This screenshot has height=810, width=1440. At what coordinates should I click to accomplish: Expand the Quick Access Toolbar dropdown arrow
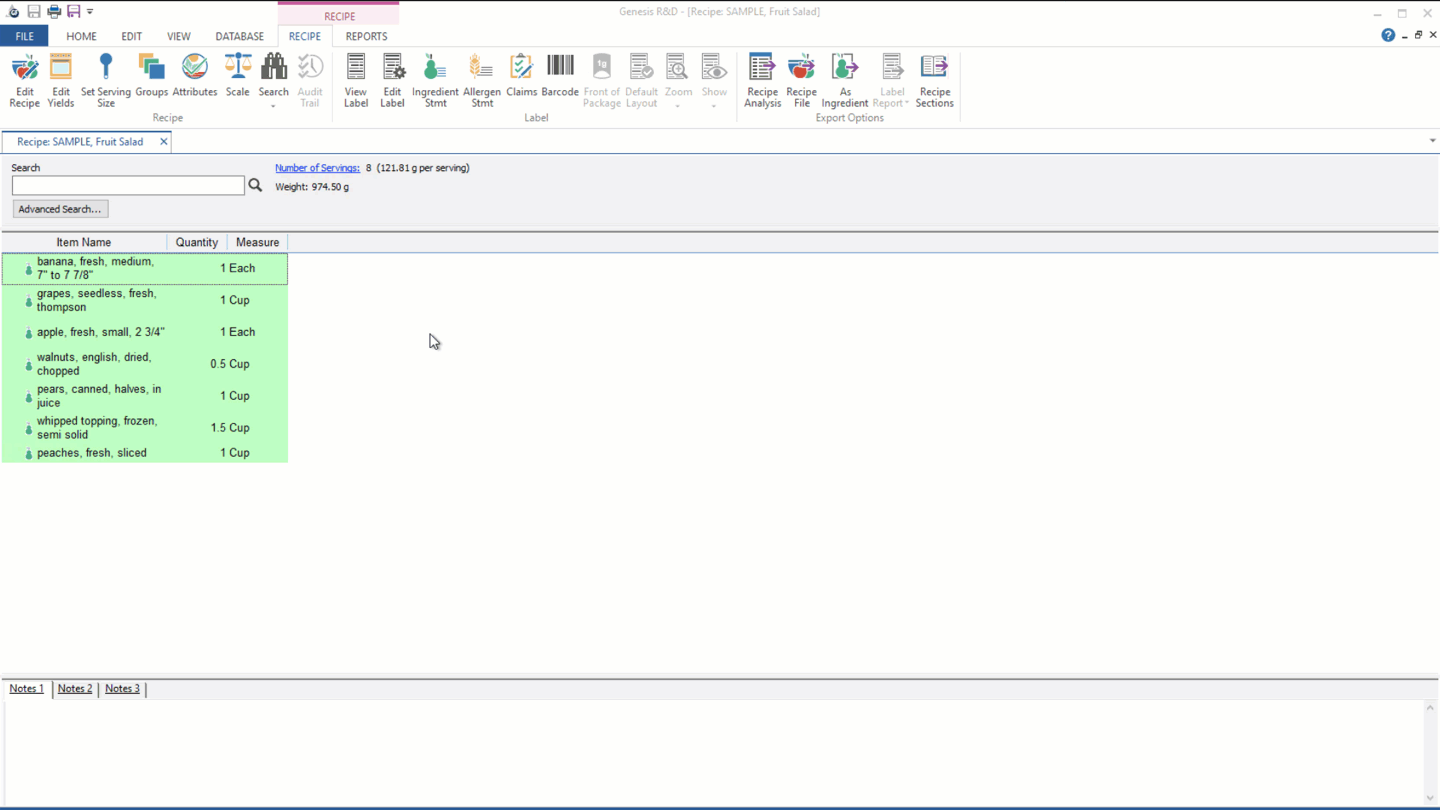click(x=90, y=12)
